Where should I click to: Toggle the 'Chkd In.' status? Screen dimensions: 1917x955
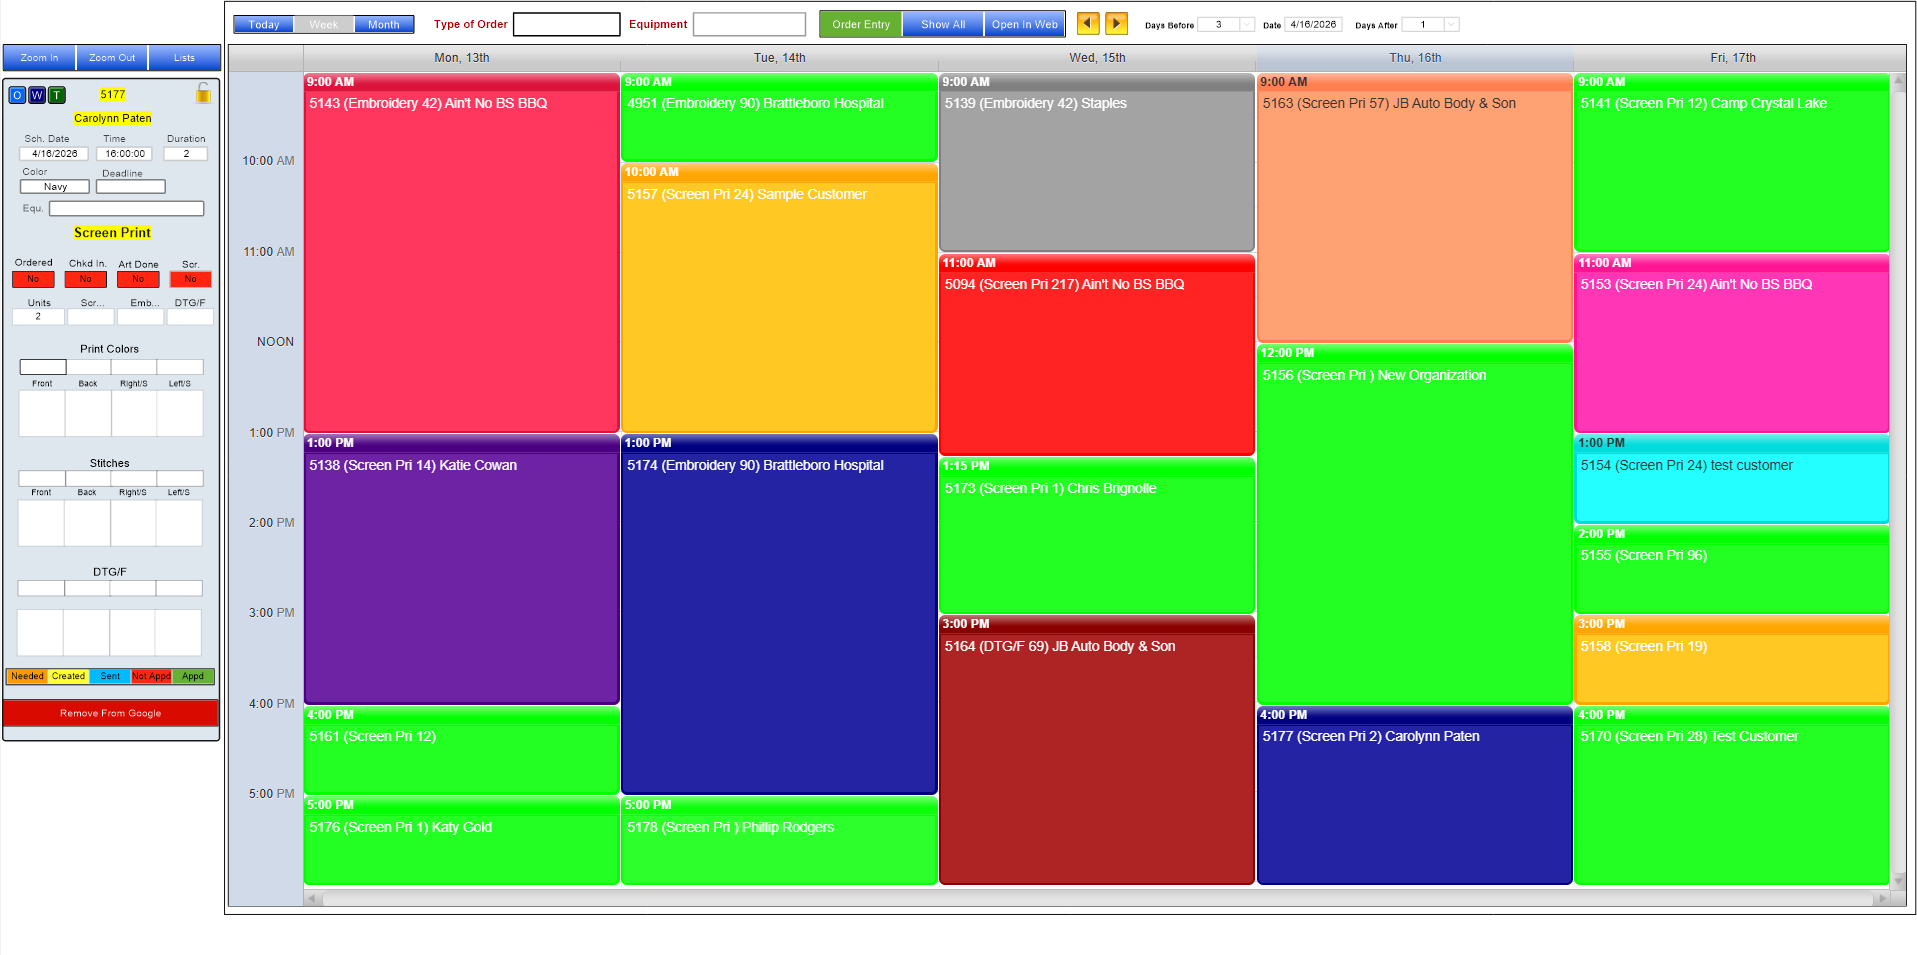coord(85,279)
